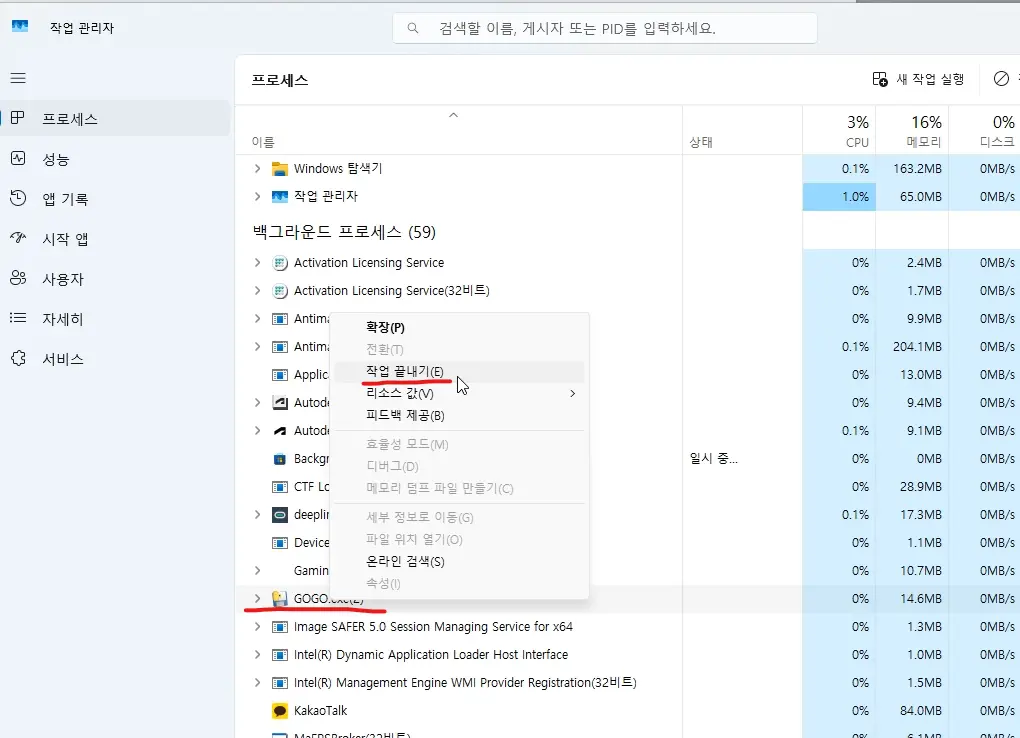1020x738 pixels.
Task: Click 피드백 제공(B) menu entry
Action: click(405, 416)
